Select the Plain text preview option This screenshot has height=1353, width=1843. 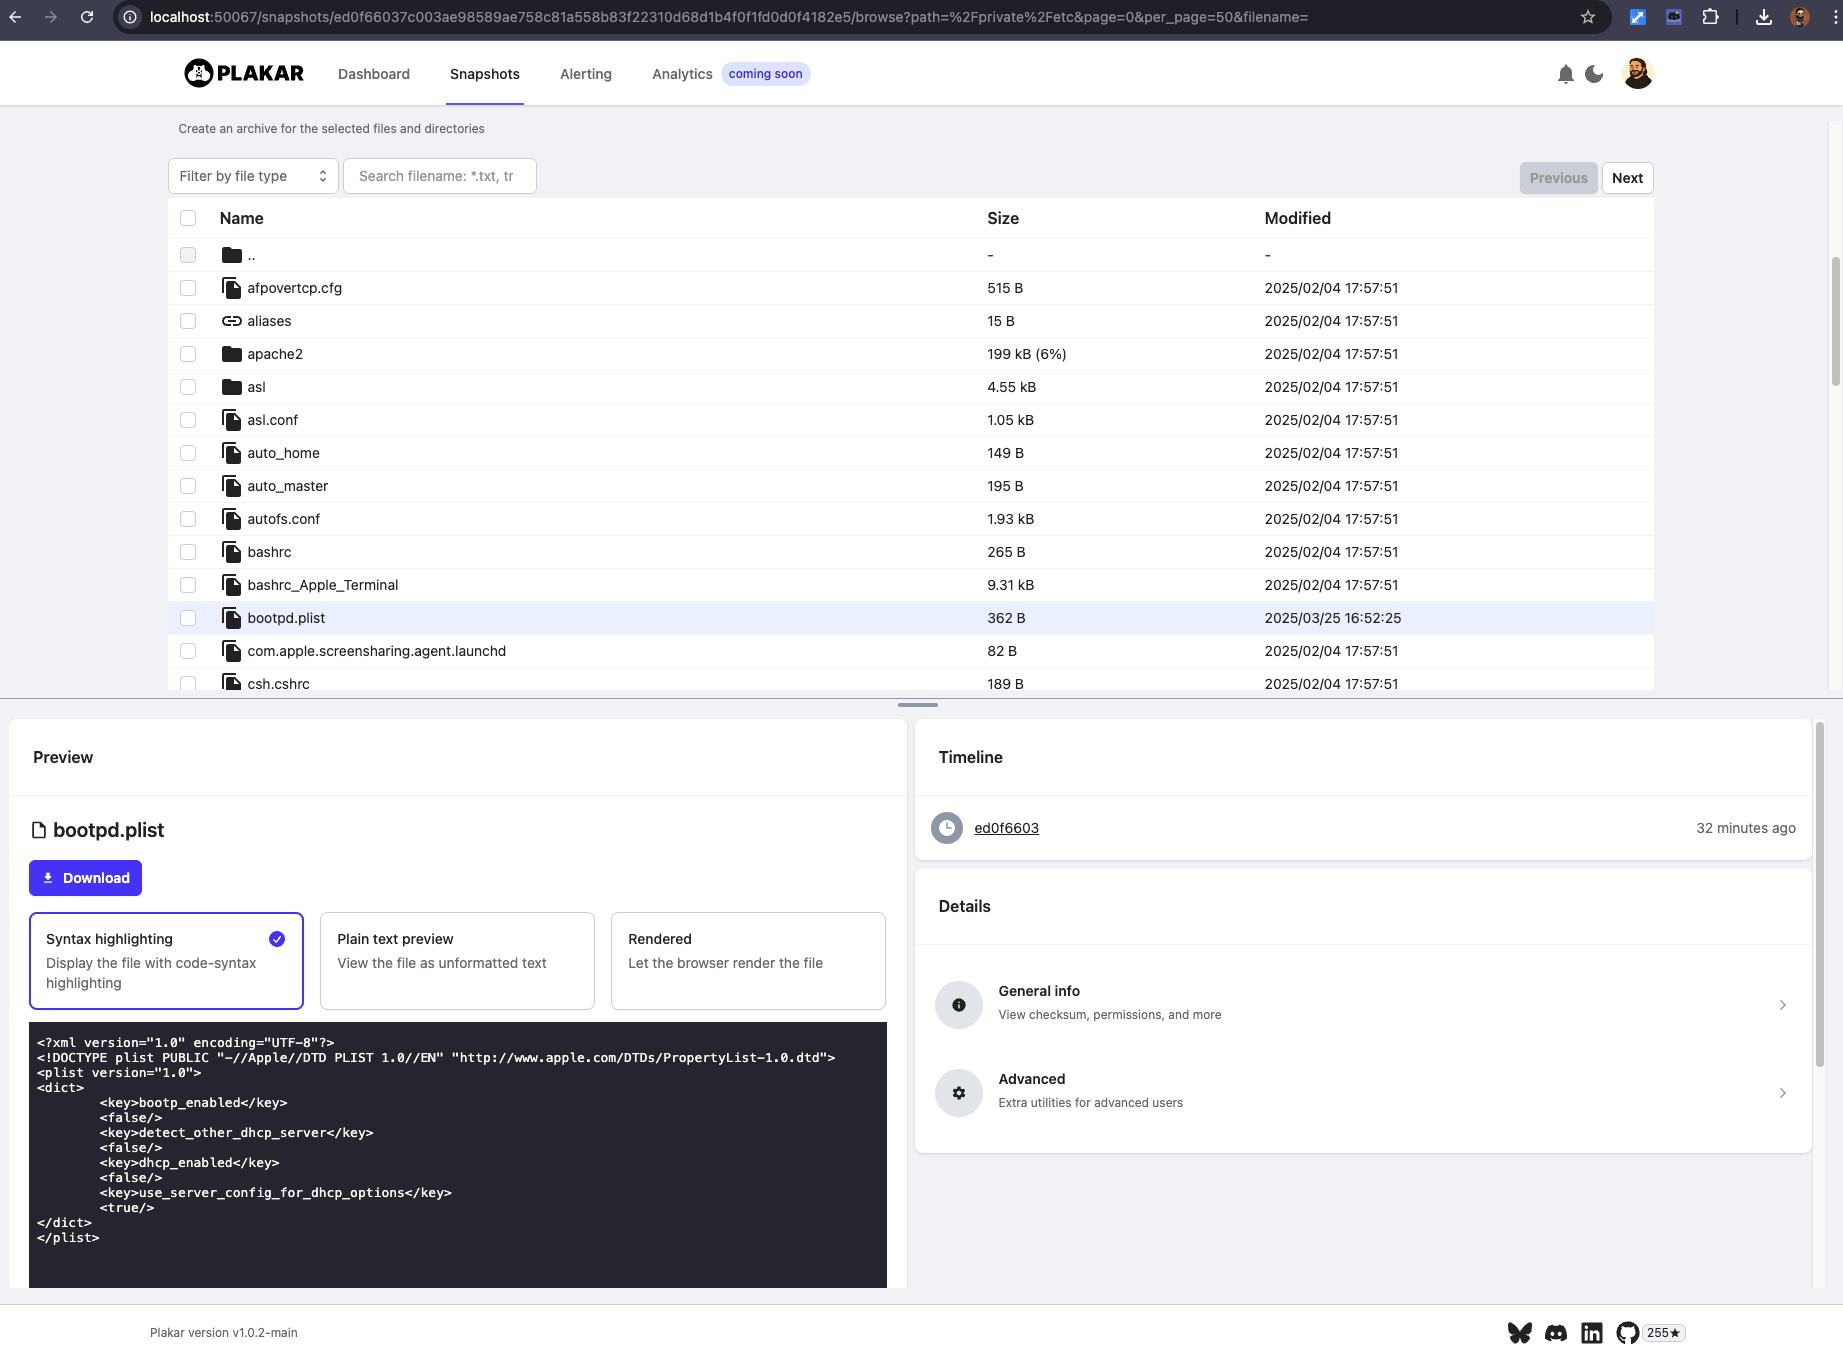pos(457,960)
